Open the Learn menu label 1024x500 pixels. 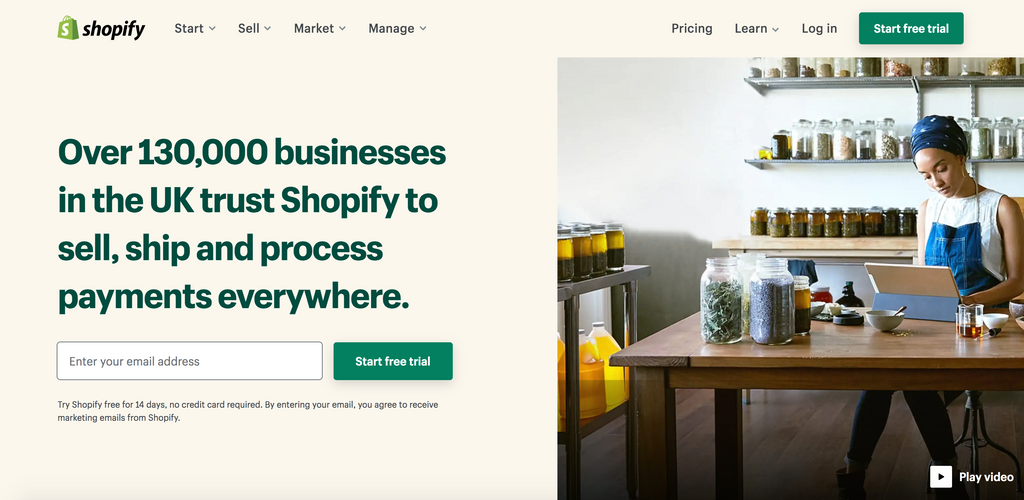(x=750, y=28)
